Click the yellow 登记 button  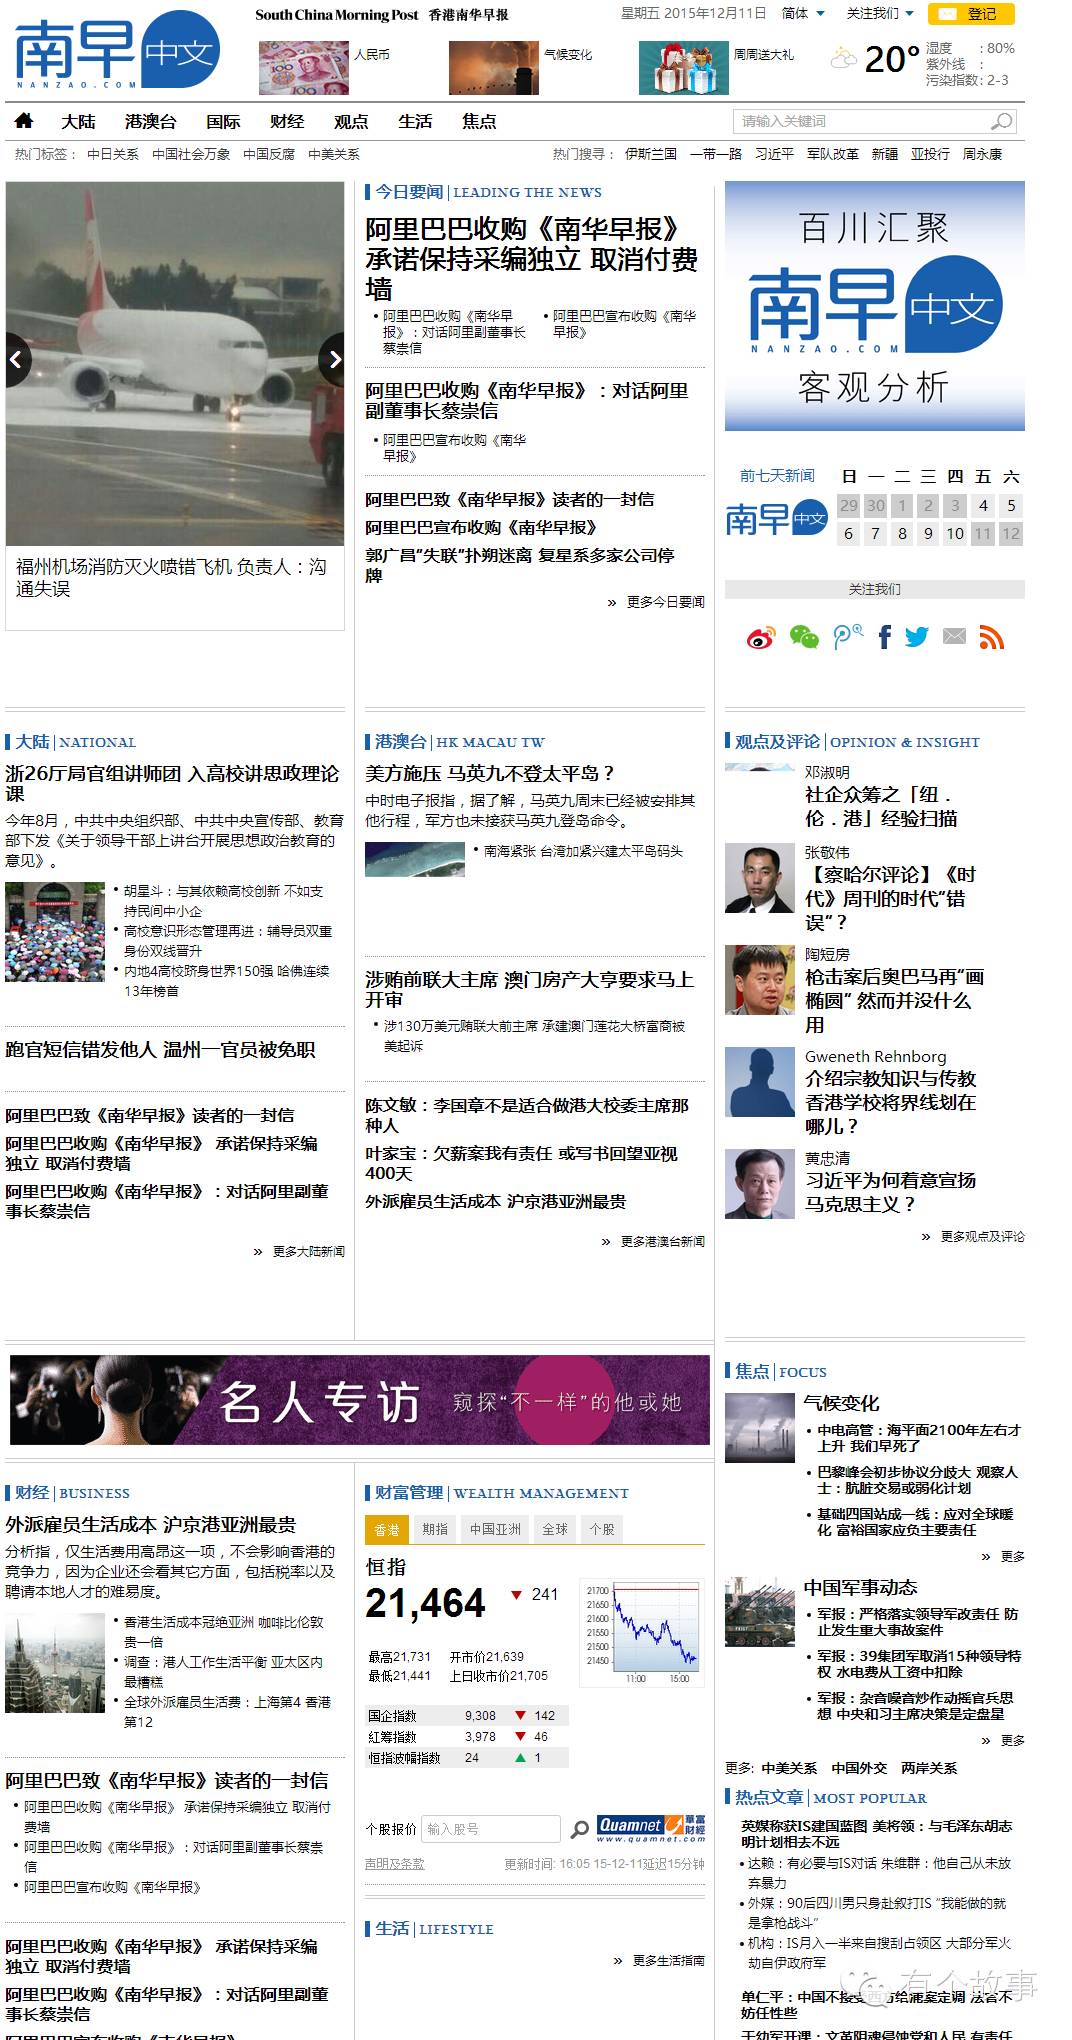(971, 13)
